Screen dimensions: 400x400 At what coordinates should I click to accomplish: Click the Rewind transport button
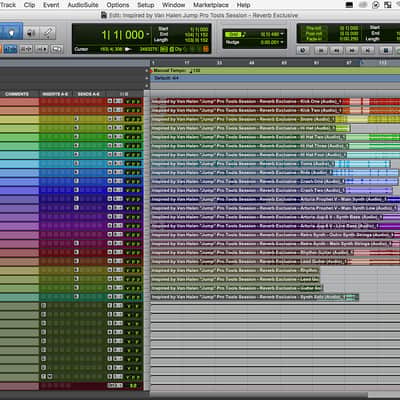337,50
